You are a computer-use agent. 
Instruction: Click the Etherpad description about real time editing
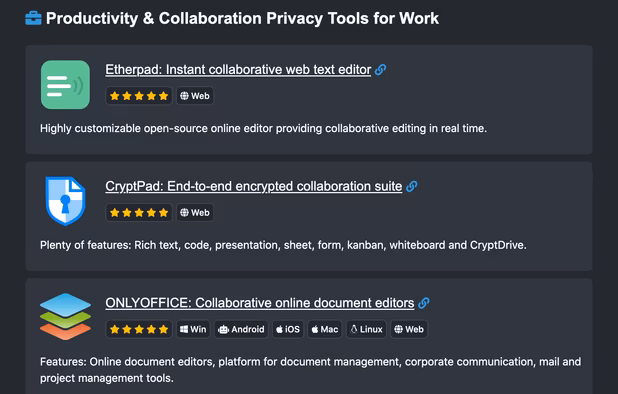[263, 128]
